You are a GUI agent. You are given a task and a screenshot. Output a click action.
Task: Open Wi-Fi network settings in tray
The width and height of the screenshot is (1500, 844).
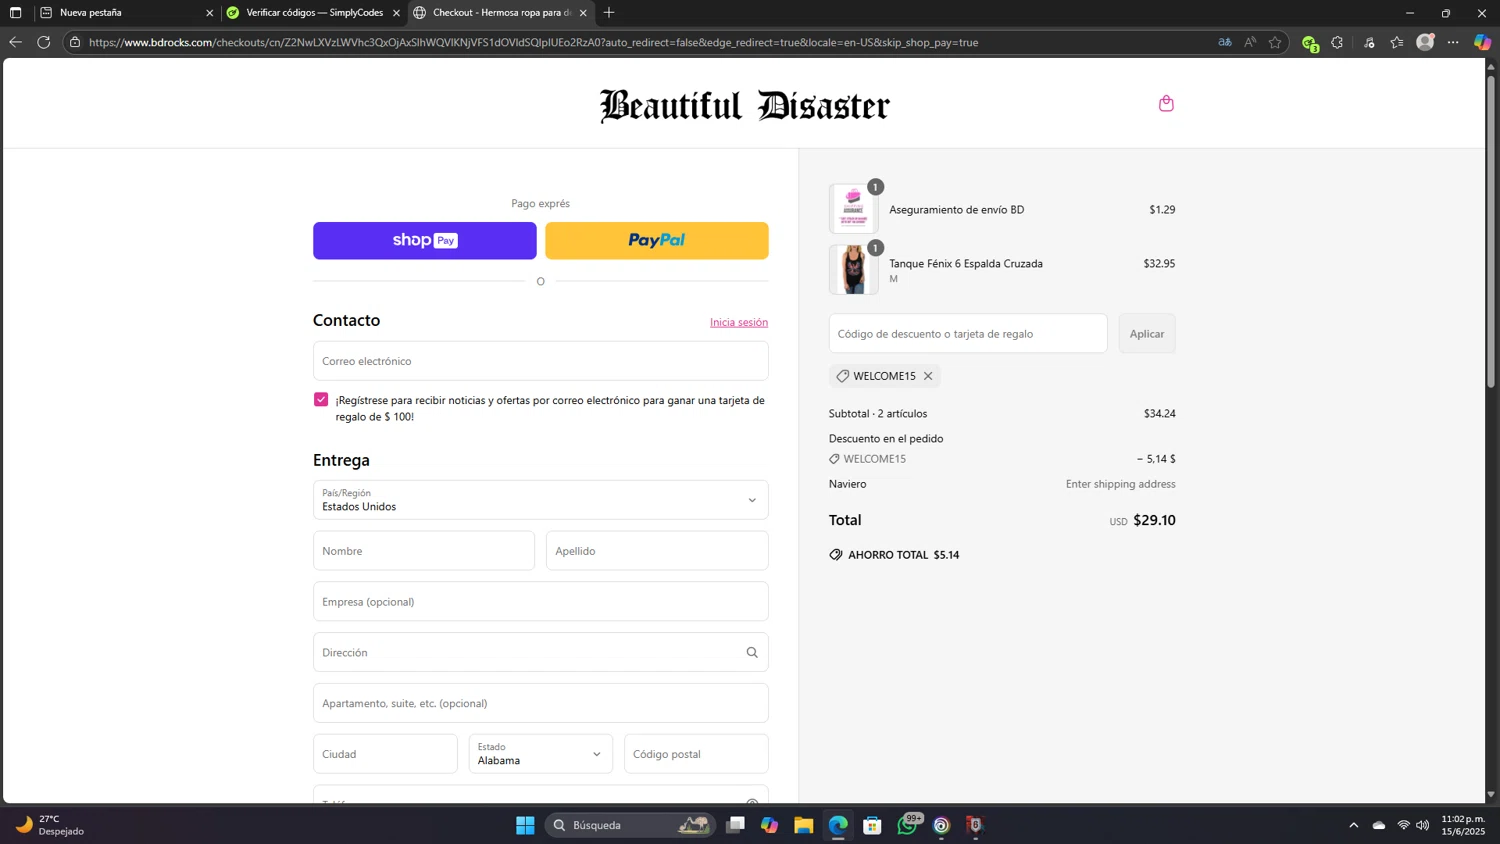(x=1404, y=825)
